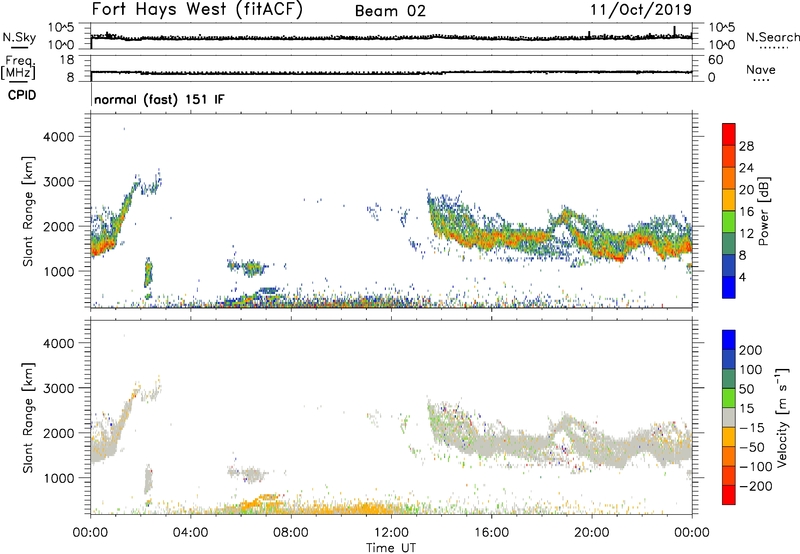Pick the red bottom segment of Velocity colorbar
800x554 pixels.
click(729, 495)
